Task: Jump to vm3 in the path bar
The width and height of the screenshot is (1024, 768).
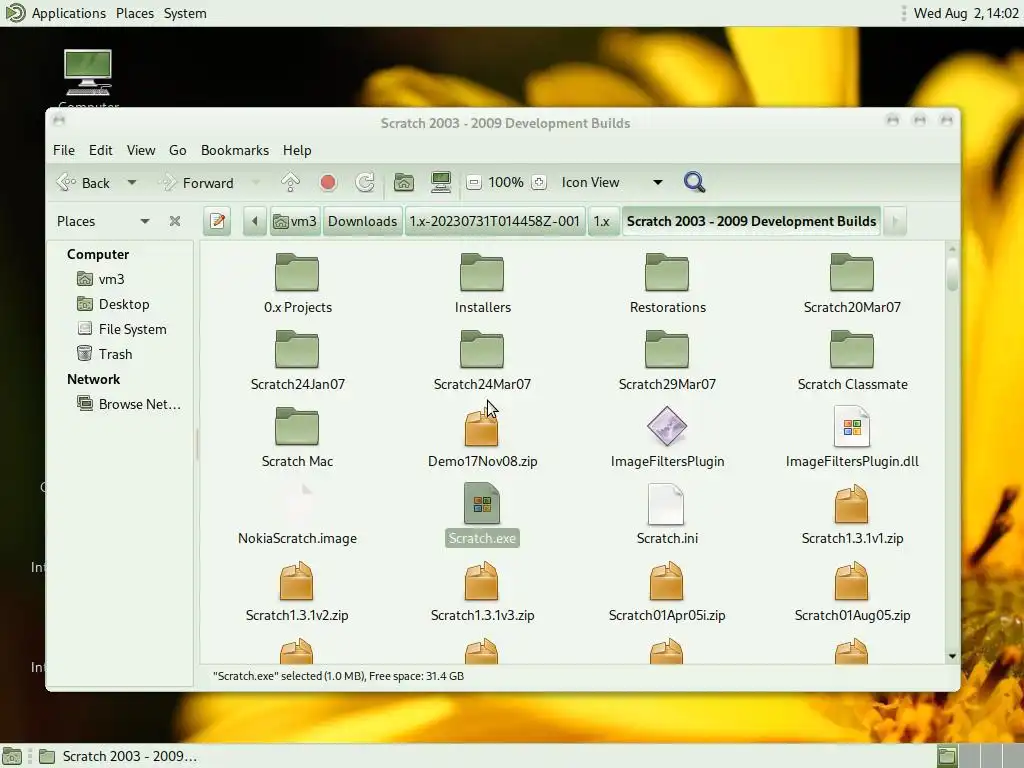Action: click(x=295, y=221)
